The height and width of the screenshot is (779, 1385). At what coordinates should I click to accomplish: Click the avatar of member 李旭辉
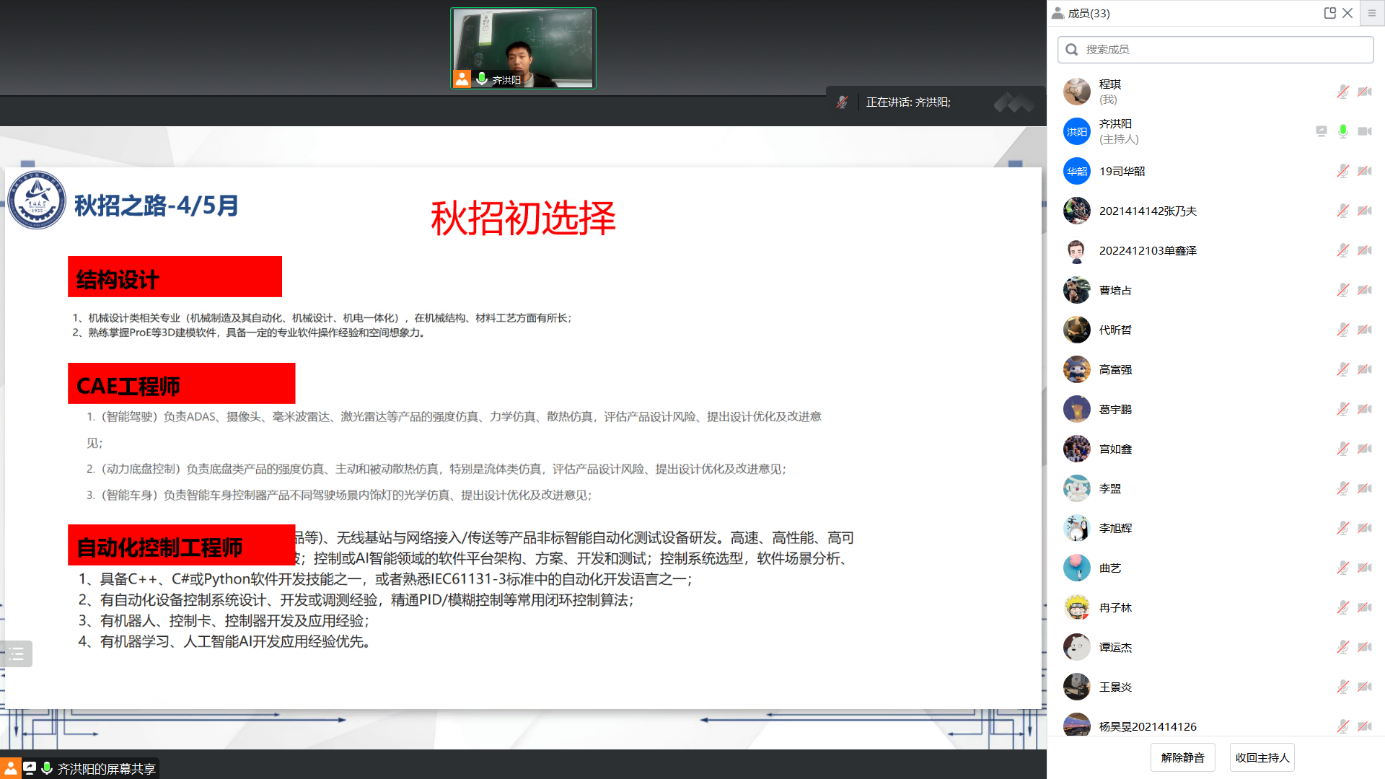1076,528
